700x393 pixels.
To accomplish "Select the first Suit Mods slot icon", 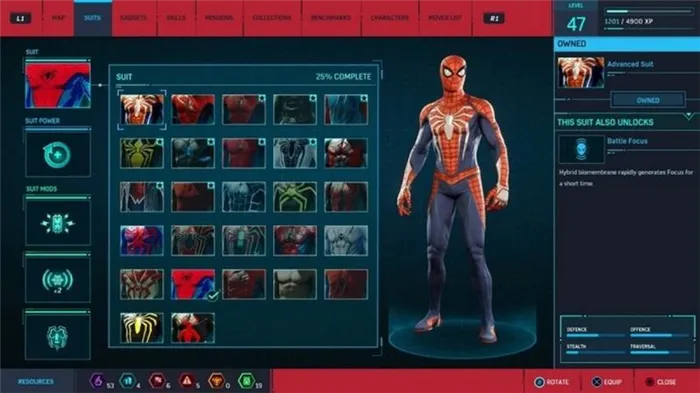I will [58, 223].
